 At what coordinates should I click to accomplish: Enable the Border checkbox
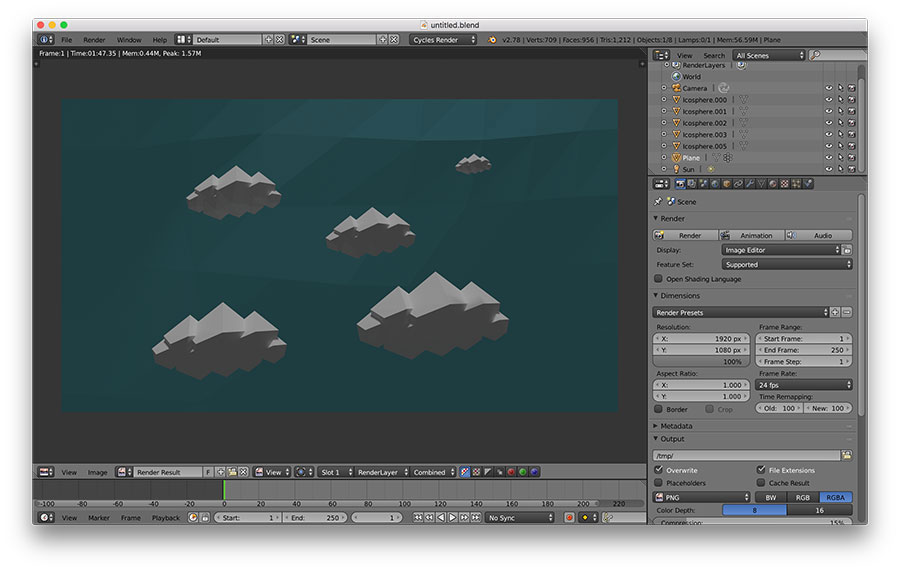658,409
